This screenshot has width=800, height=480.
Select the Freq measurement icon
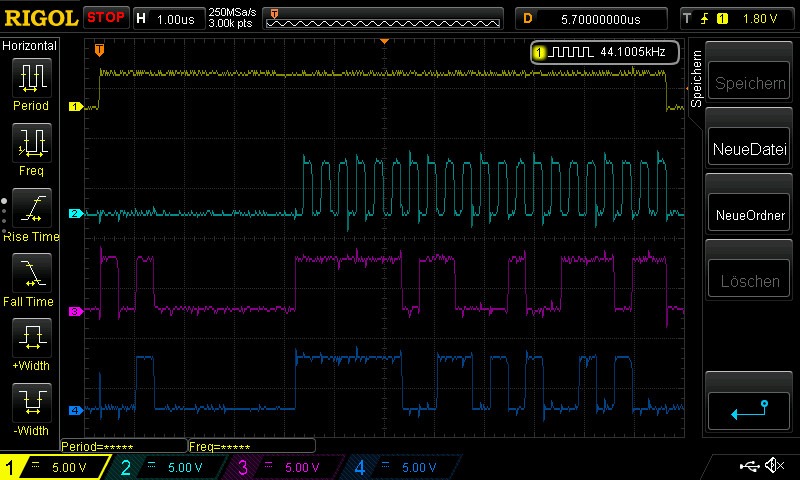(32, 142)
